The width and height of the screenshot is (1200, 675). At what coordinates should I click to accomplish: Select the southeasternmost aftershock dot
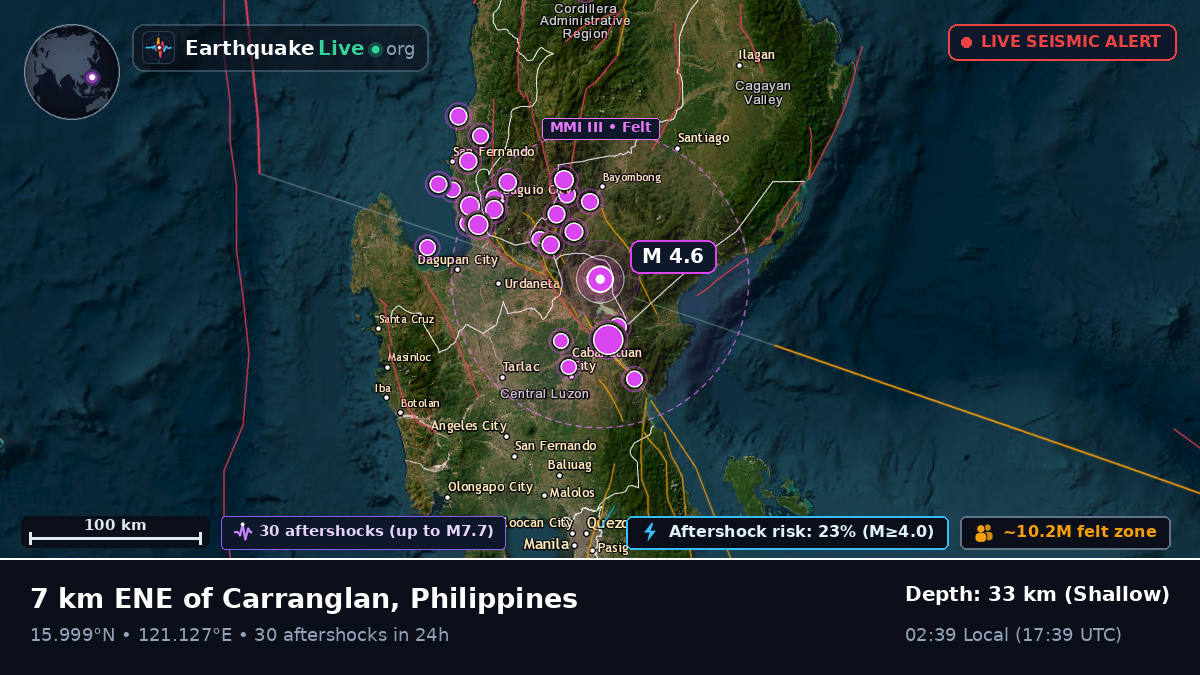[634, 379]
